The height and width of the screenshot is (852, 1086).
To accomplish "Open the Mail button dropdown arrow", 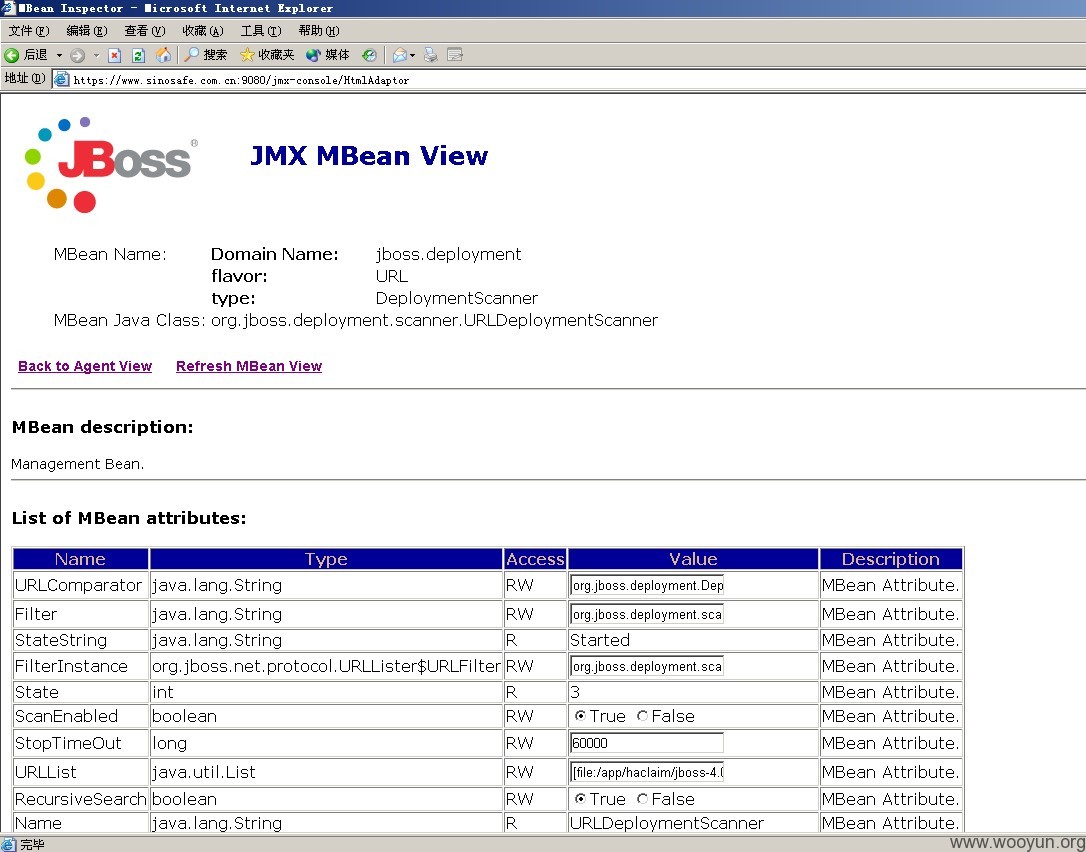I will pos(413,55).
